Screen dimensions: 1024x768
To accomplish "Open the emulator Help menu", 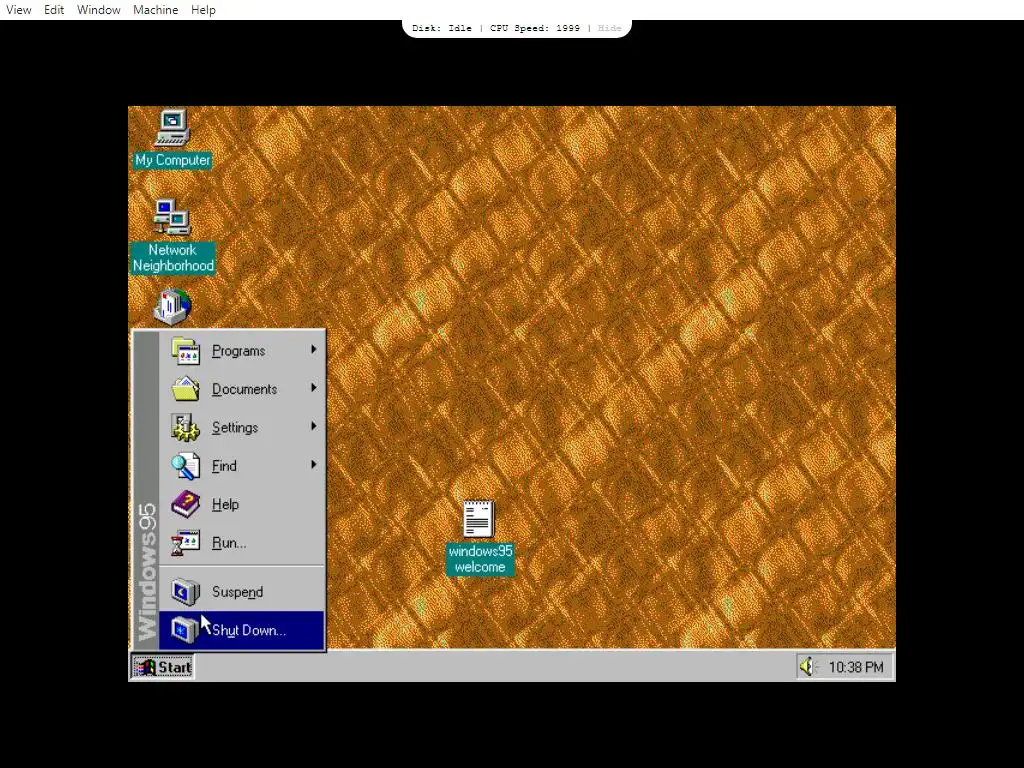I will click(x=203, y=10).
